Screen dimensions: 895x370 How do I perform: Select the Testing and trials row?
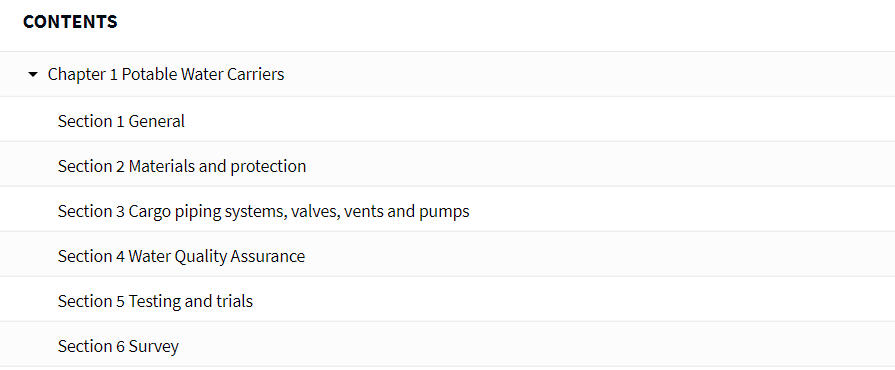click(x=448, y=301)
